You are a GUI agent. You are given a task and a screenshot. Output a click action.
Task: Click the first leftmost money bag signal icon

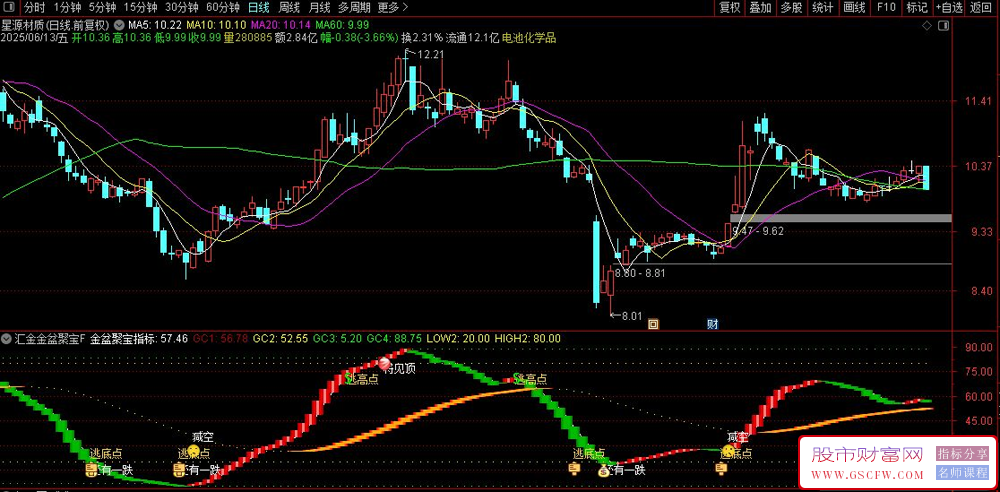[x=90, y=471]
